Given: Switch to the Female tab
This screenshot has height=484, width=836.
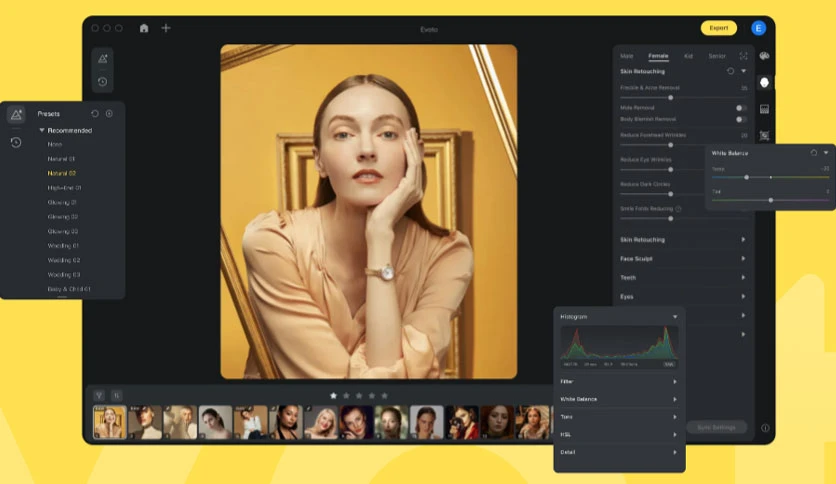Looking at the screenshot, I should pyautogui.click(x=658, y=56).
